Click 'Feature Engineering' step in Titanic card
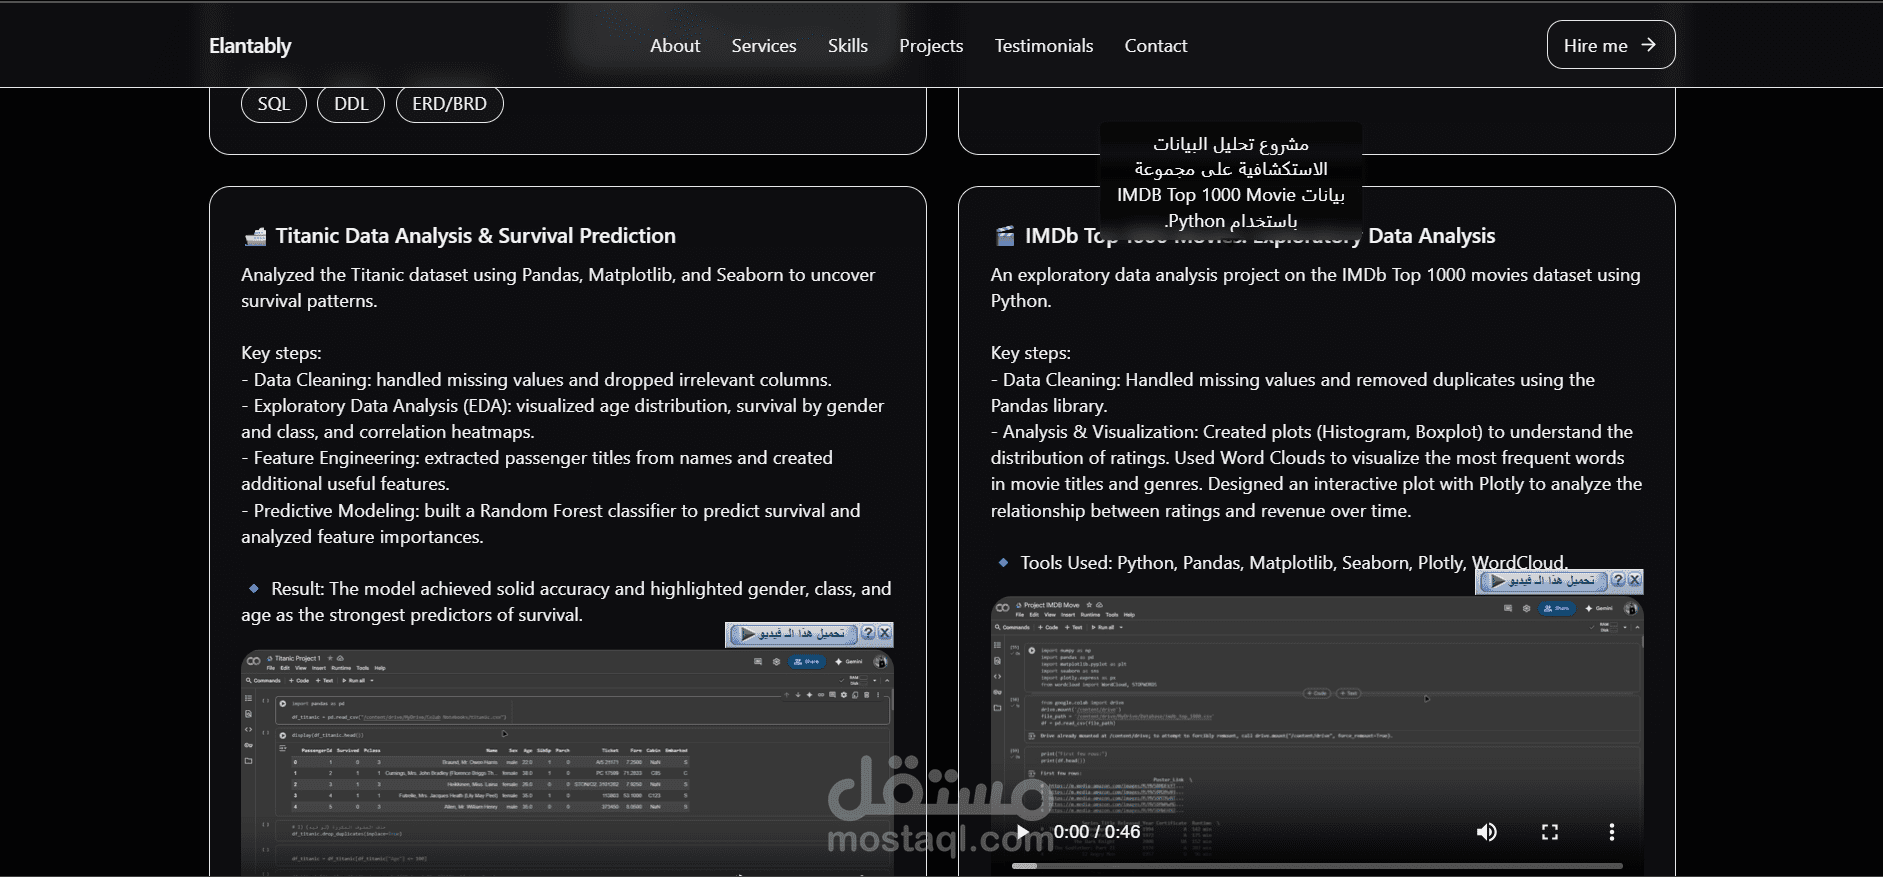Screen dimensions: 1883x877 coord(537,471)
